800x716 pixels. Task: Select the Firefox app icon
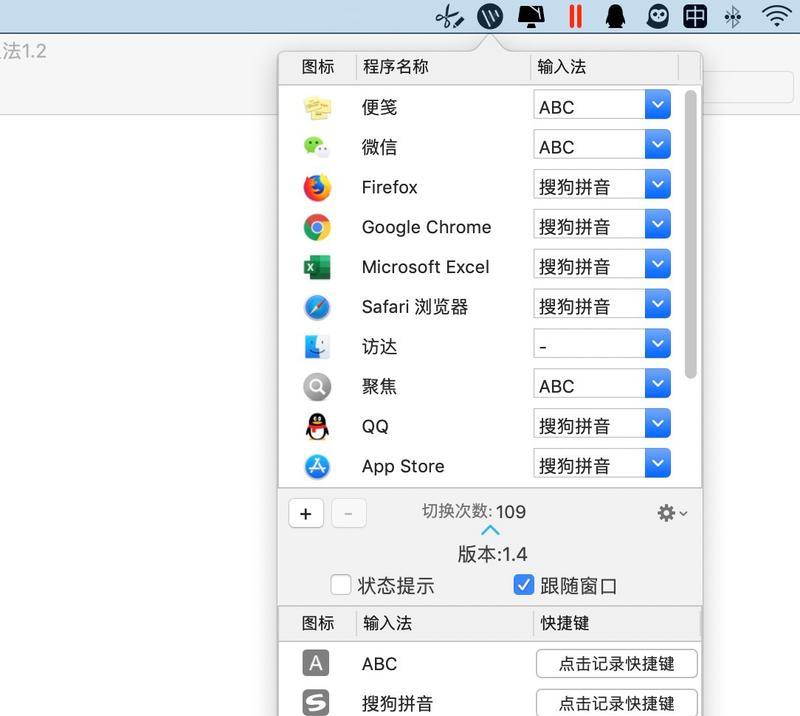coord(317,187)
